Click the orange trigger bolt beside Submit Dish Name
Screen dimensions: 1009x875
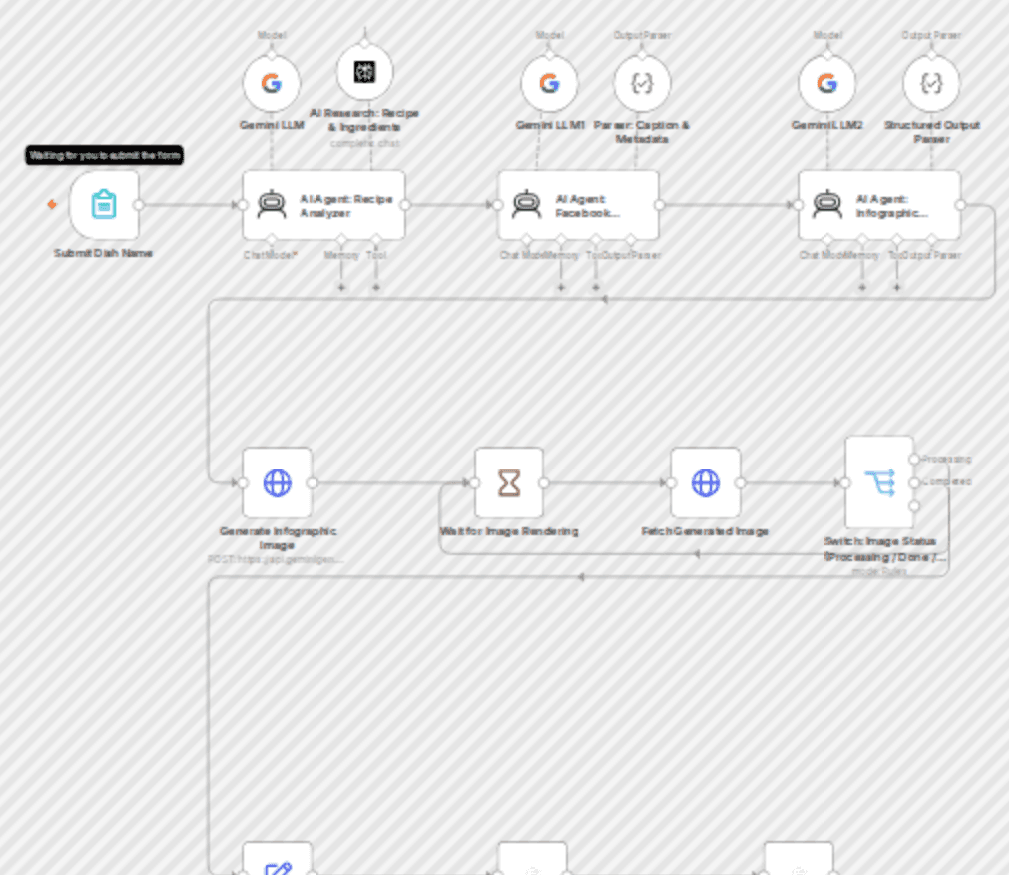click(52, 205)
